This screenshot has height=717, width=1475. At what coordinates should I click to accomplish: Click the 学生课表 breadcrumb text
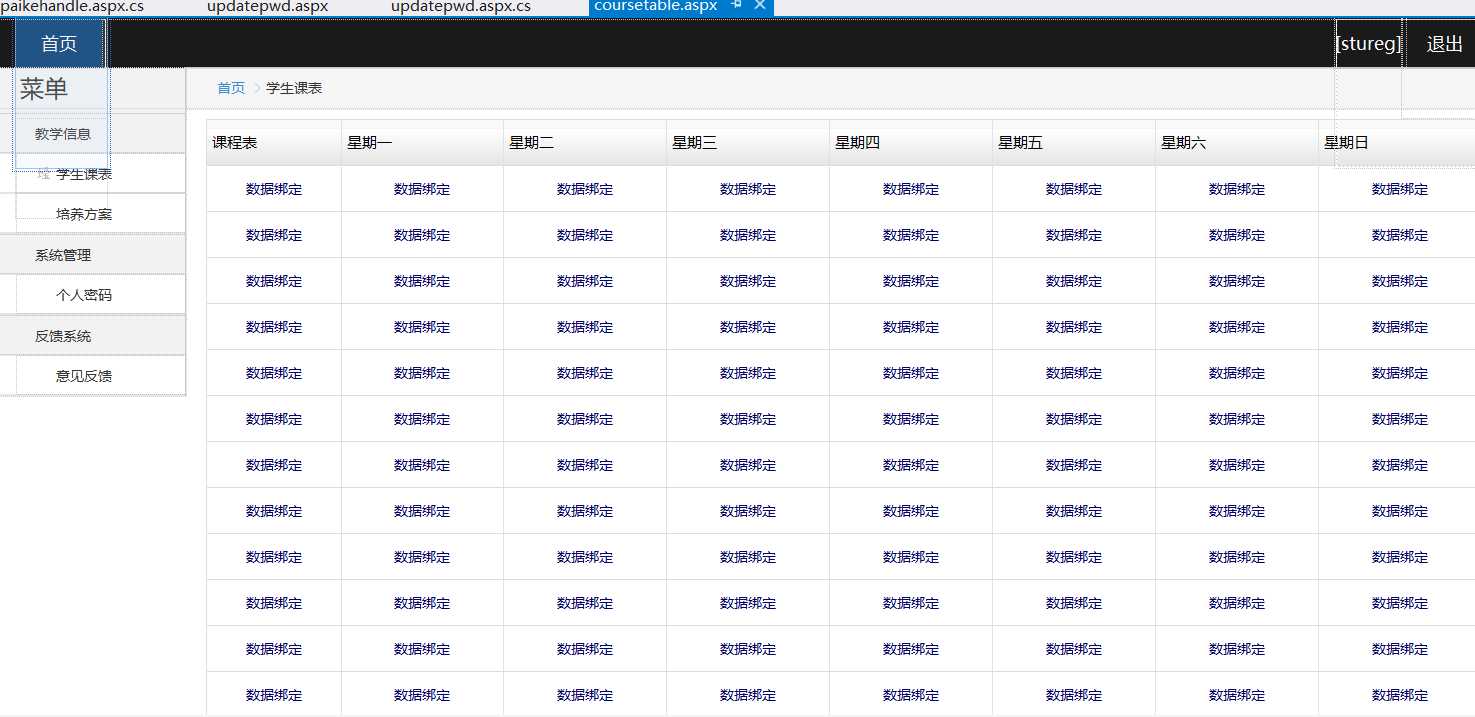point(294,88)
